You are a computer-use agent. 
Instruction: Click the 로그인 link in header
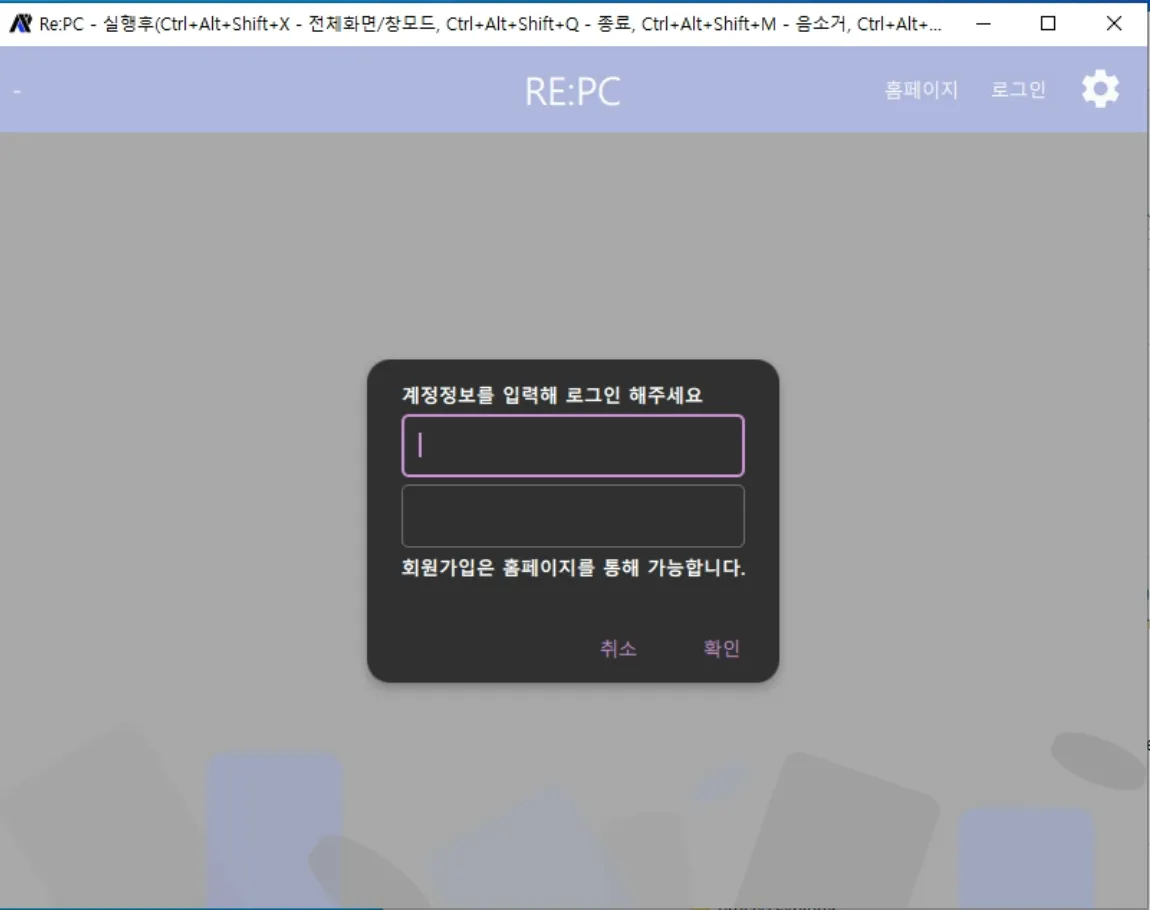1018,89
